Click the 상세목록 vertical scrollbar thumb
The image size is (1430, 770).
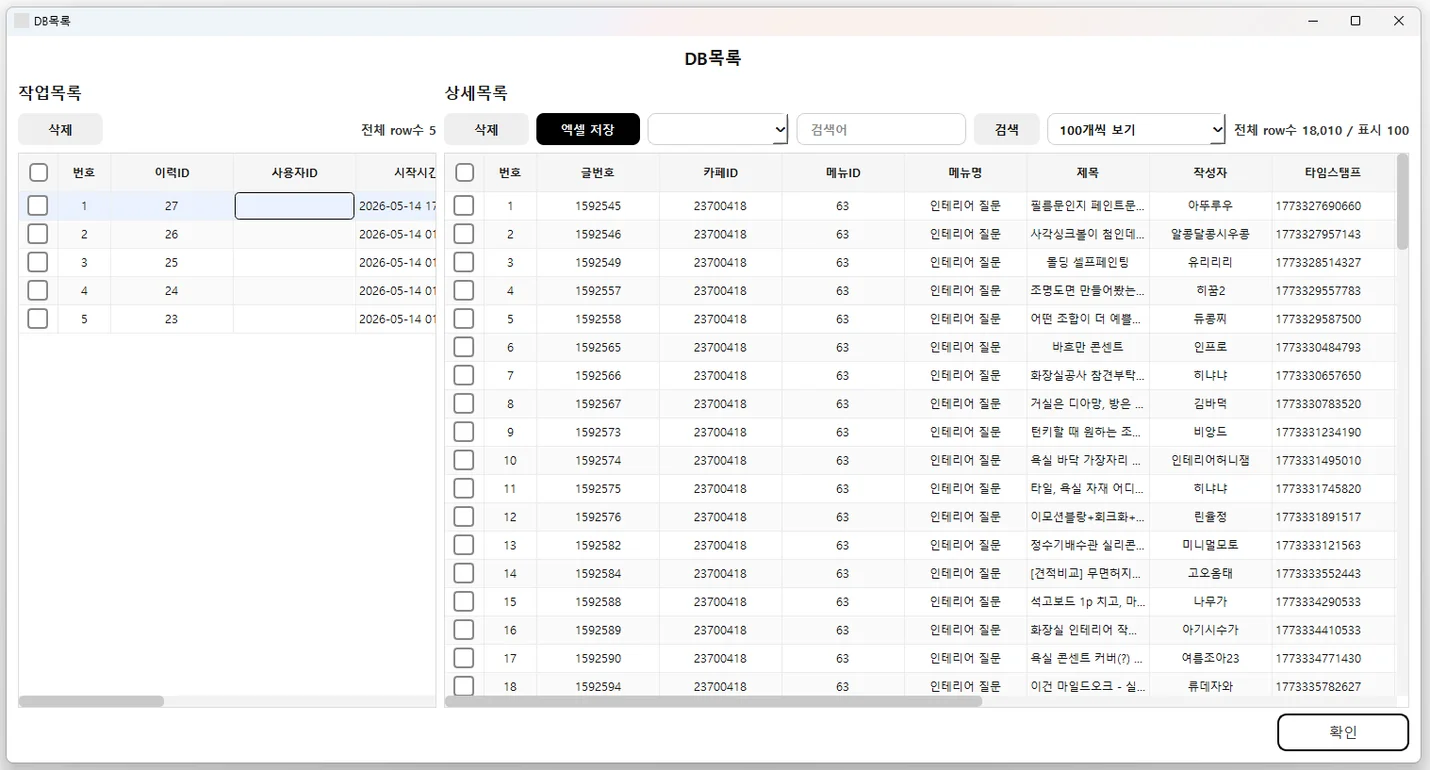[x=1402, y=202]
